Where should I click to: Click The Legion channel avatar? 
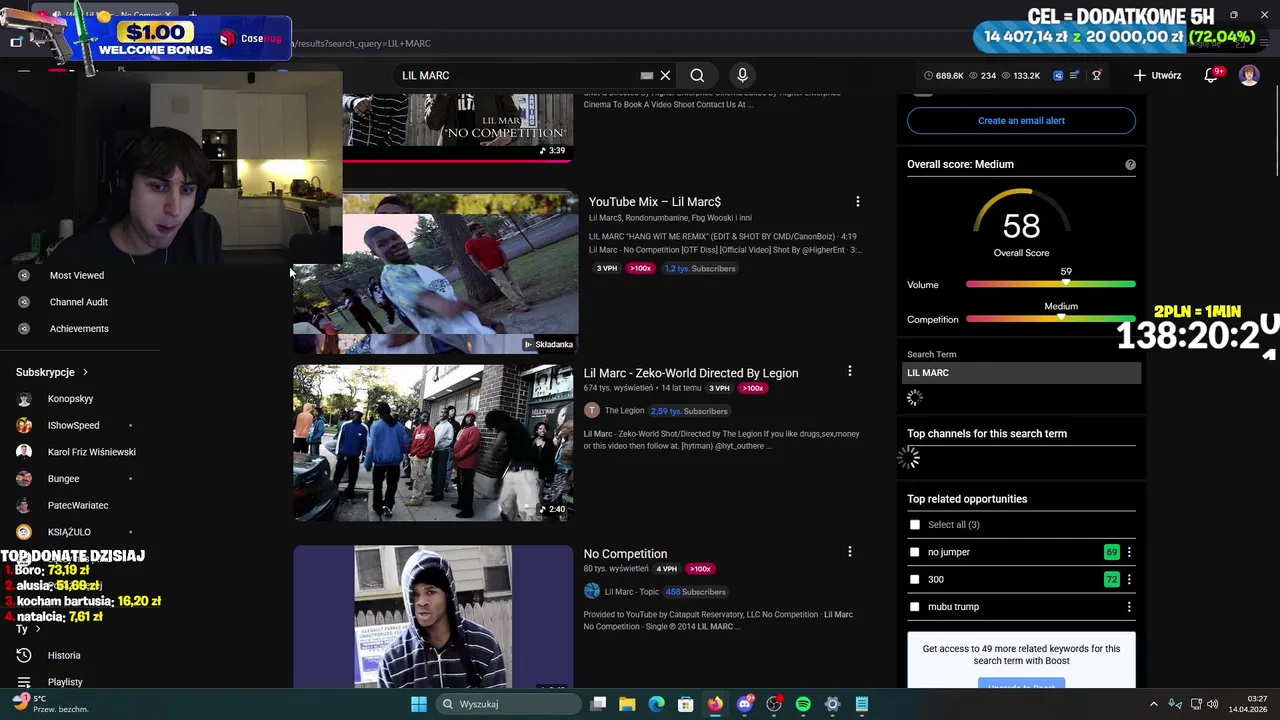(x=592, y=410)
